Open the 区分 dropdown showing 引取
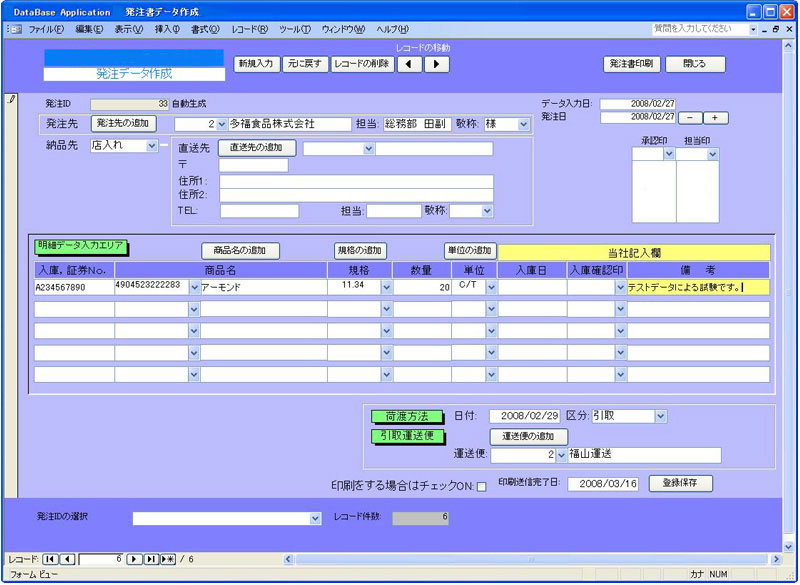 click(x=661, y=416)
